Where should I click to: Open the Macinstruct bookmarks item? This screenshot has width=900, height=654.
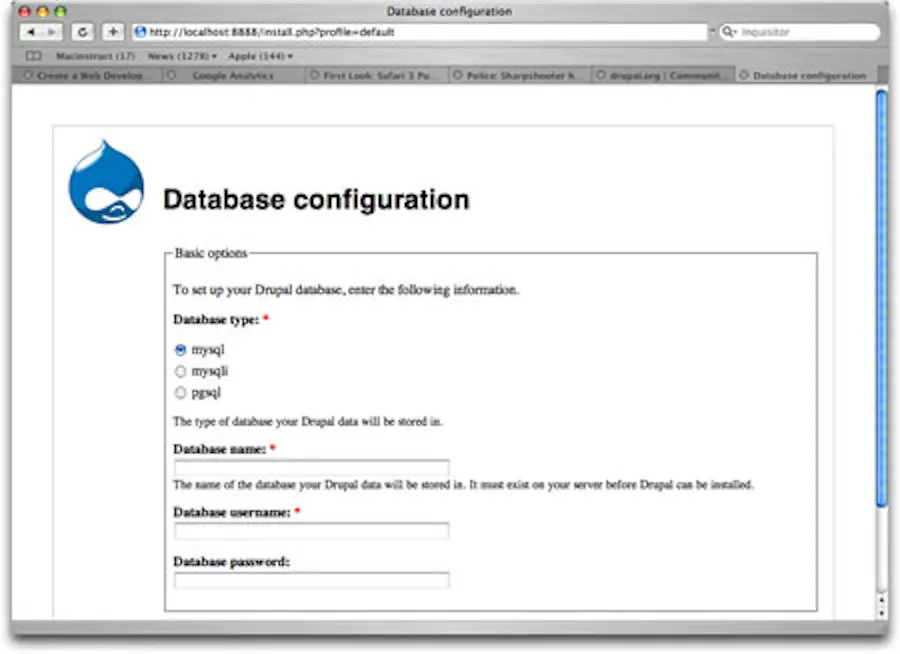pyautogui.click(x=95, y=56)
